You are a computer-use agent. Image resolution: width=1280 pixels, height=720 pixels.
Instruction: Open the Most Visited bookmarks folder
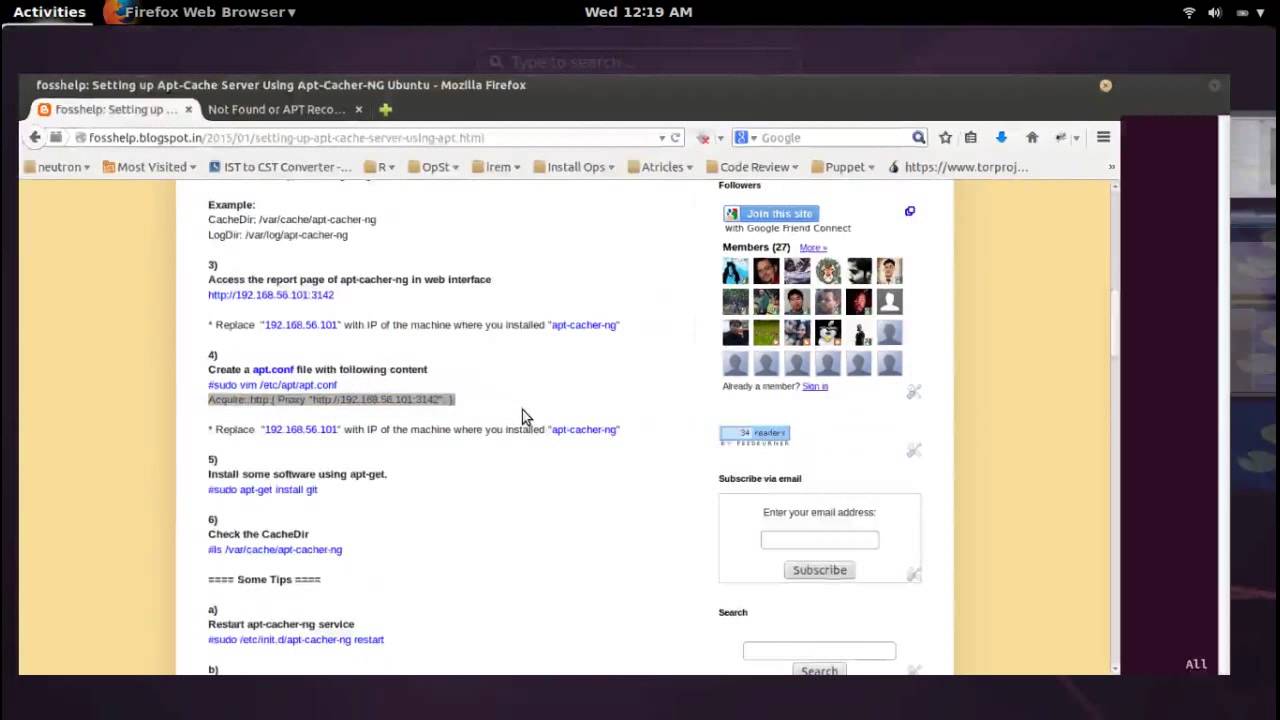[x=150, y=167]
